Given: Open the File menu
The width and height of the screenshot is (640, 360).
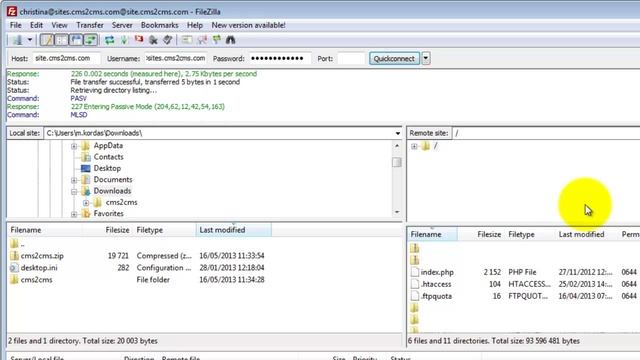Looking at the screenshot, I should 16,25.
